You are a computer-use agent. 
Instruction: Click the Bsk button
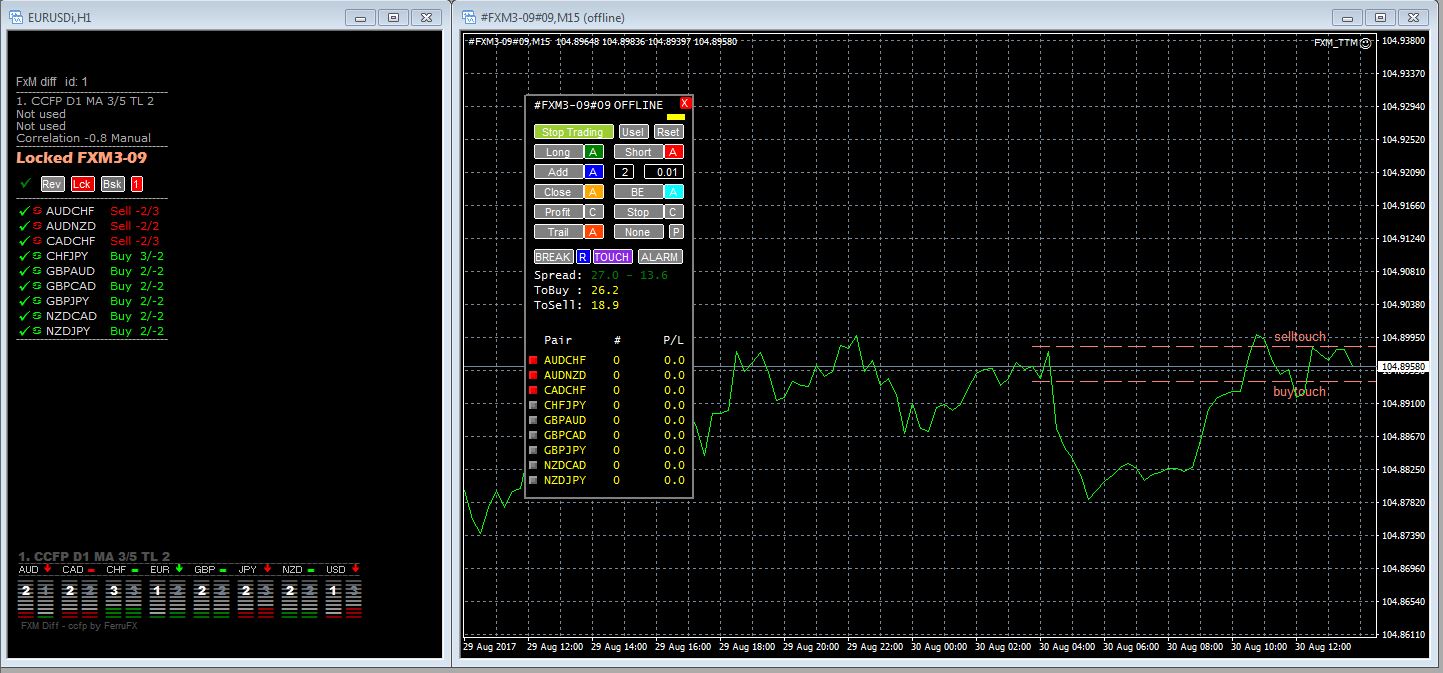(x=113, y=184)
